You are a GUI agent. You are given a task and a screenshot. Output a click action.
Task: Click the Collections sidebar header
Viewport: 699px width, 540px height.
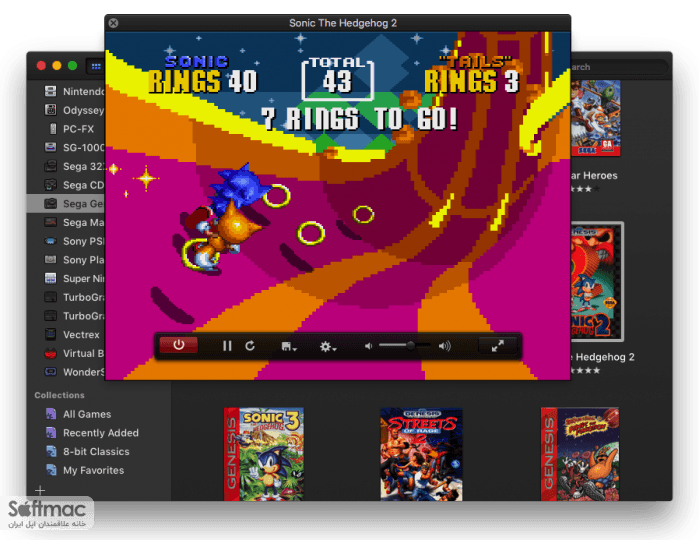tap(59, 395)
